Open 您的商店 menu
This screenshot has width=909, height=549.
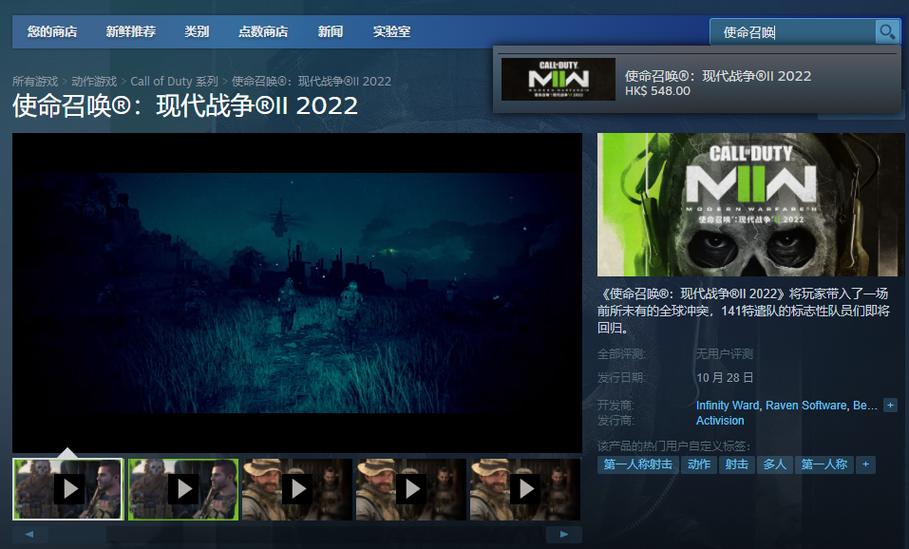tap(52, 31)
